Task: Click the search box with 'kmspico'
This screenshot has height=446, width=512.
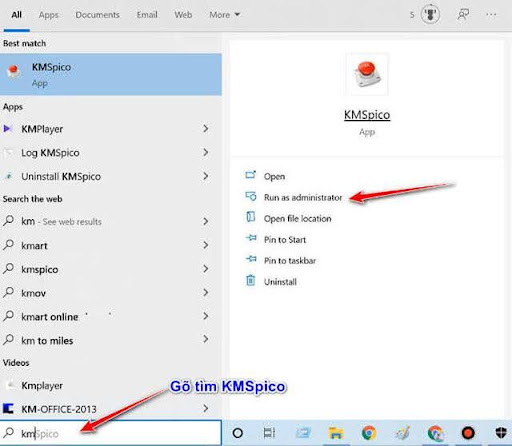Action: pos(111,433)
